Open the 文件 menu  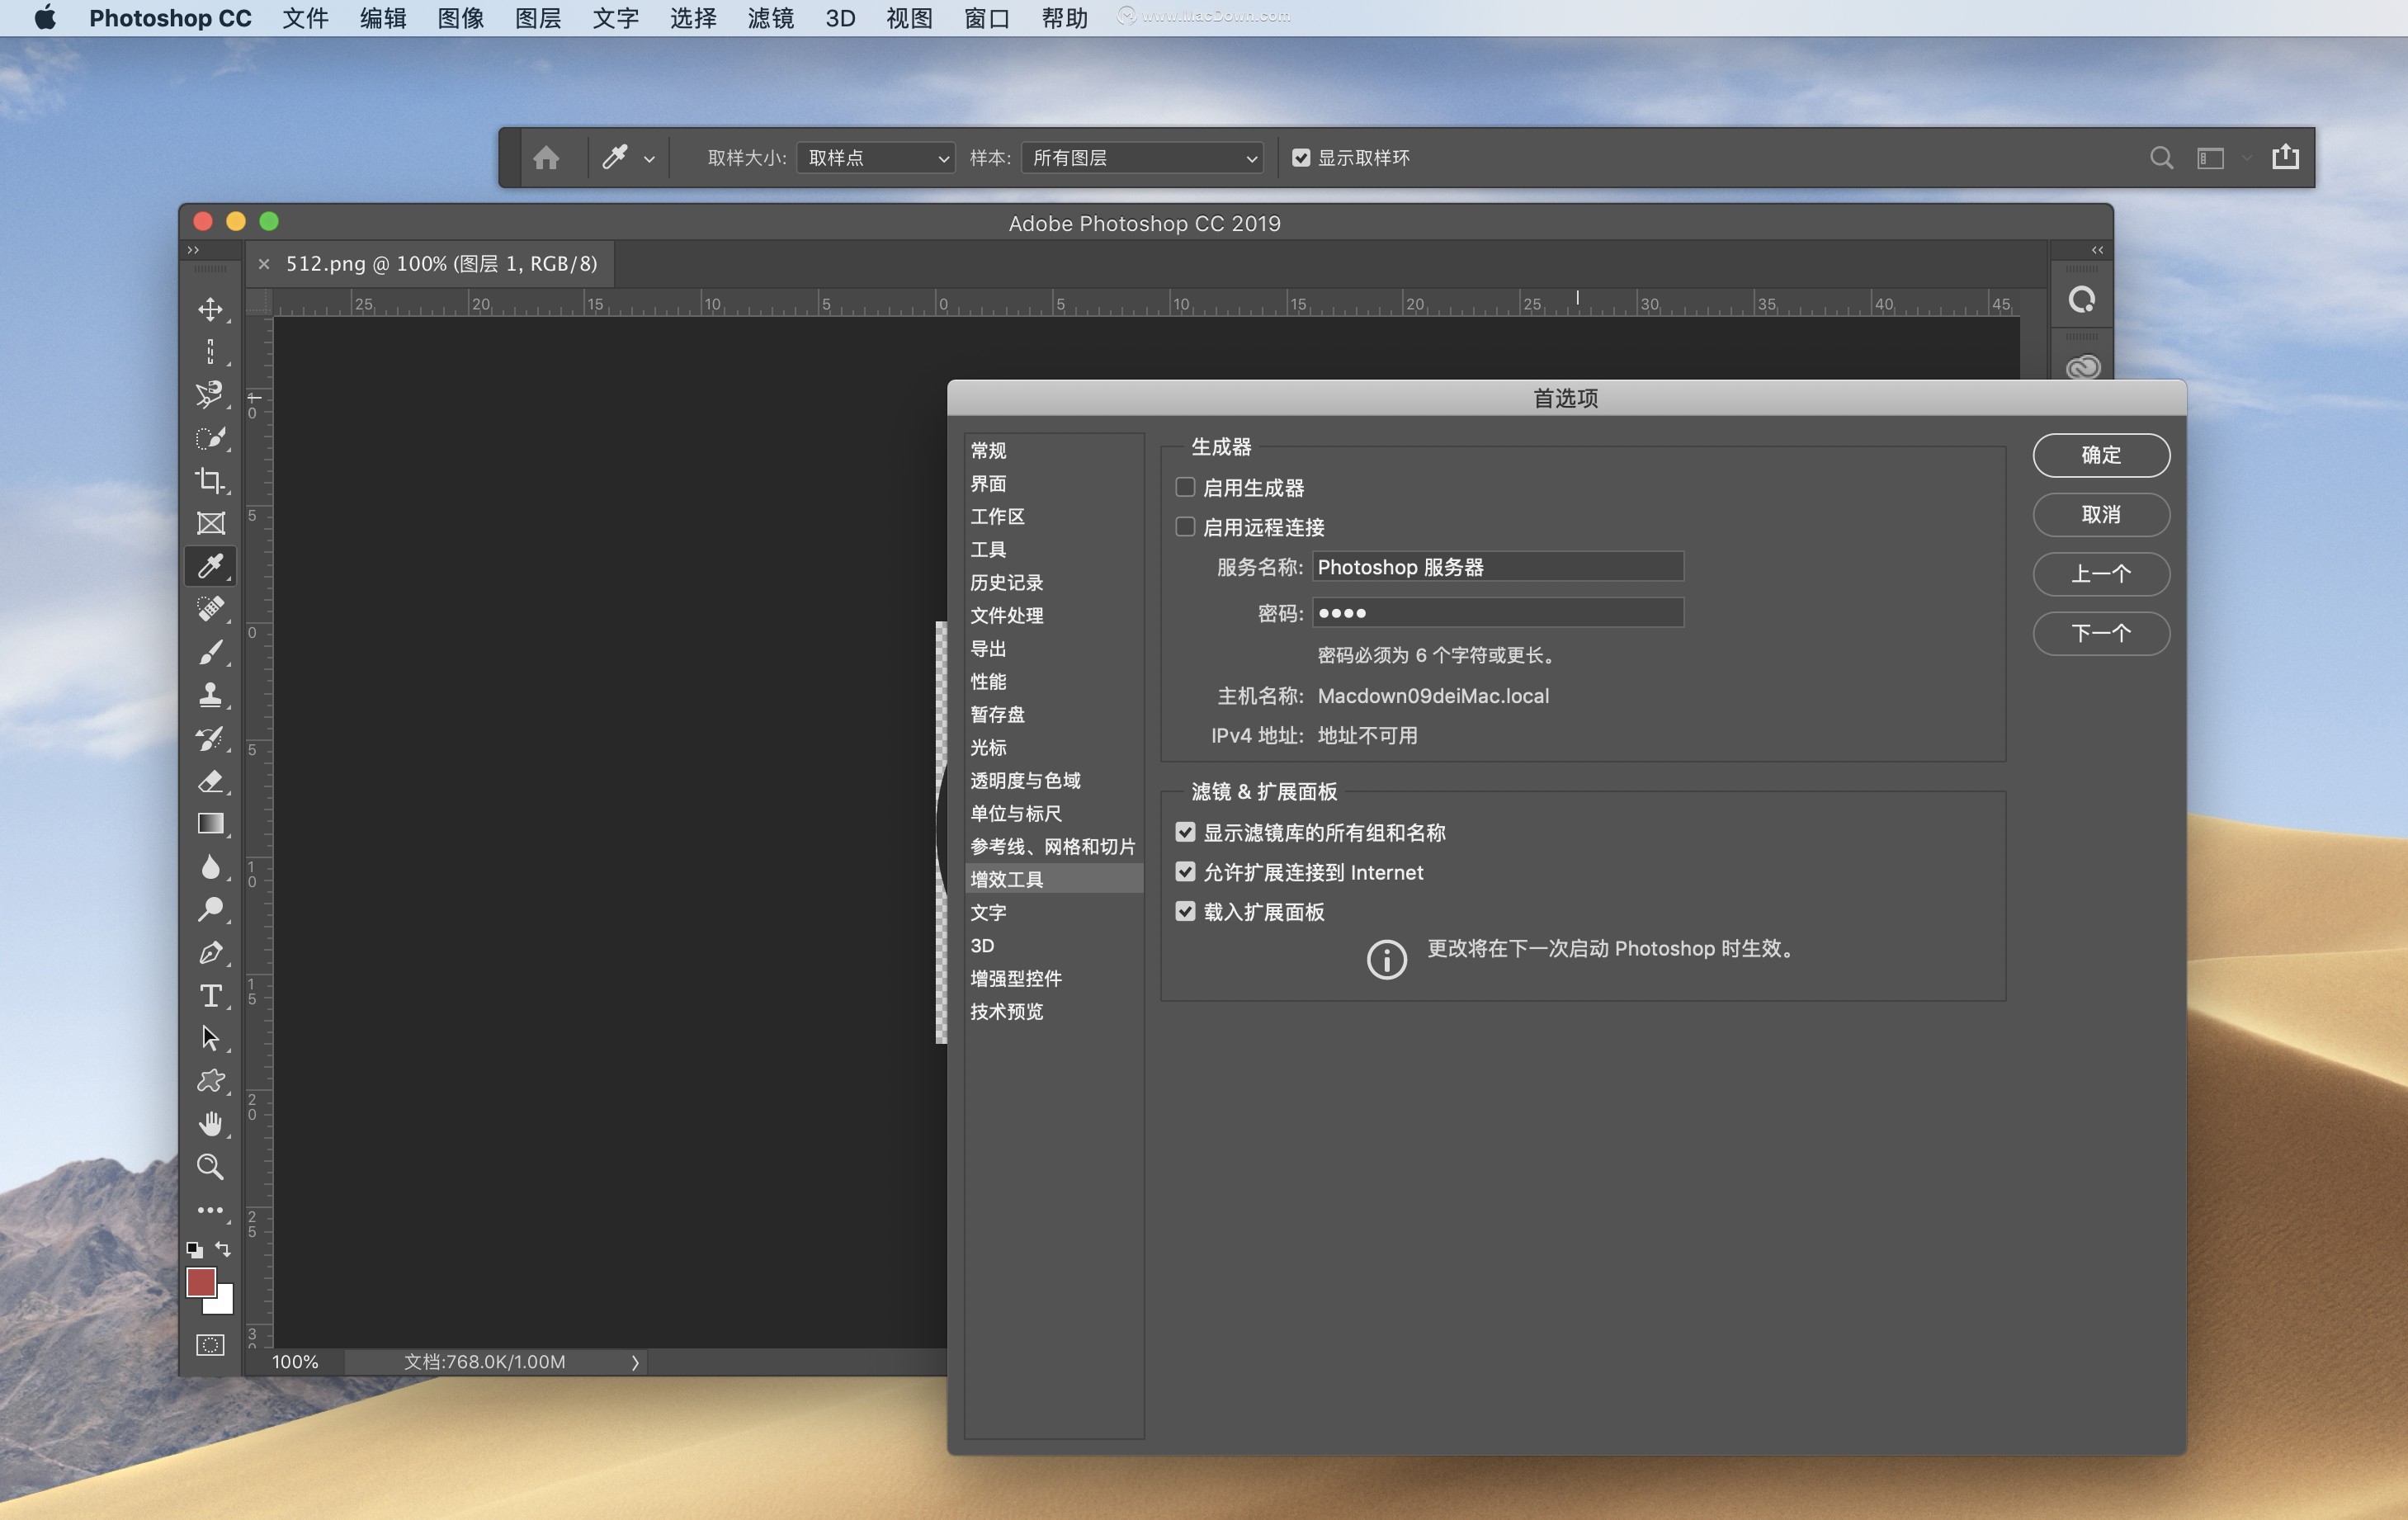[305, 18]
